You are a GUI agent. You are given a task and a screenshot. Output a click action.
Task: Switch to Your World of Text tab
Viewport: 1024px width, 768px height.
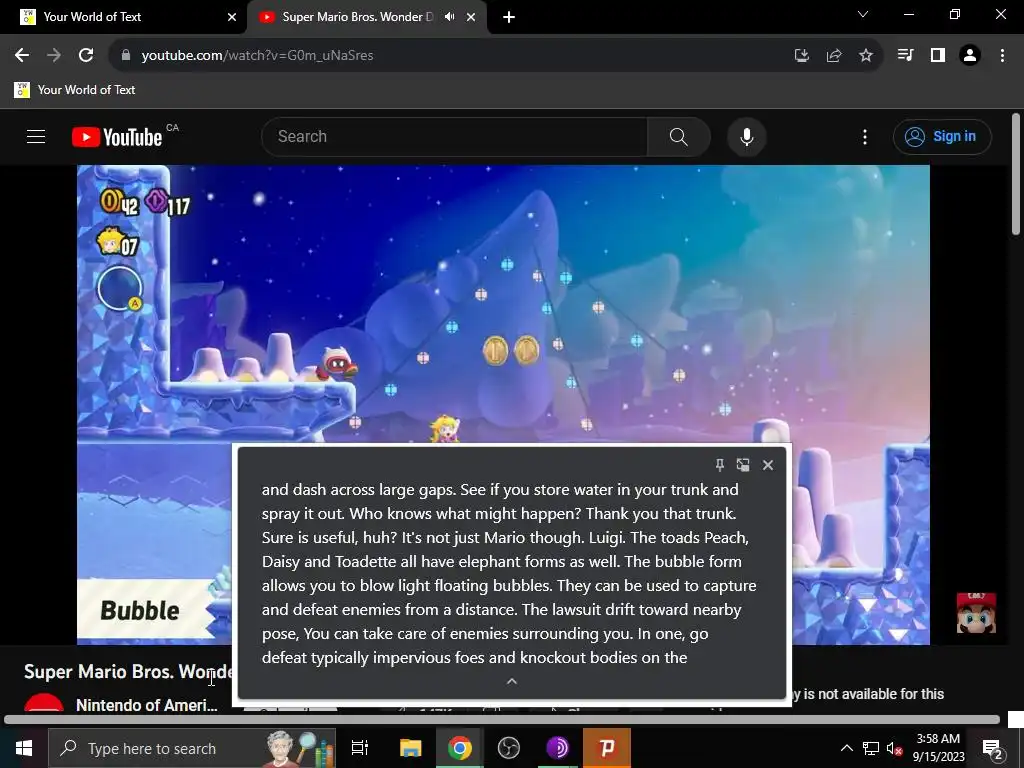tap(124, 17)
